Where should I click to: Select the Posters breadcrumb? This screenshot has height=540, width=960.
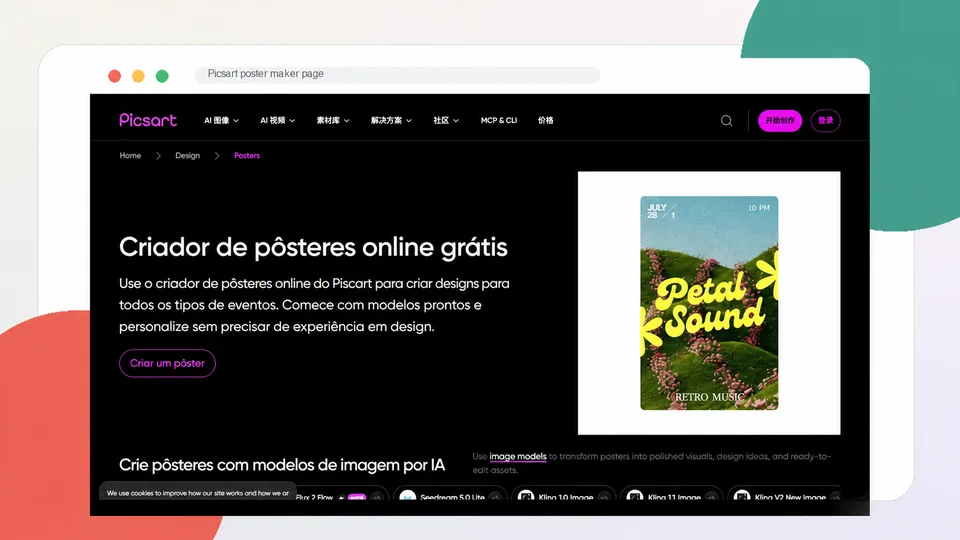(247, 156)
